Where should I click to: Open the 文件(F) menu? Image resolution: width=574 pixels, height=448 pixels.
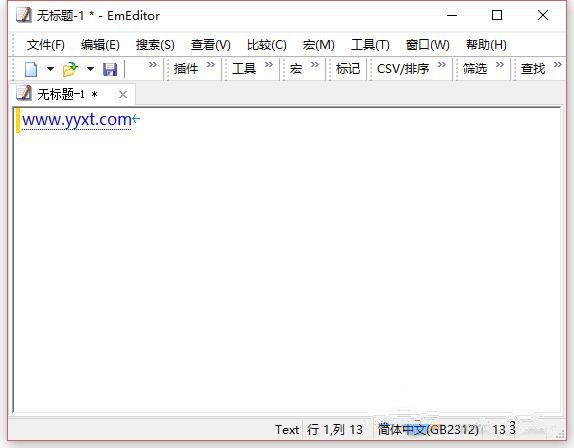point(45,45)
